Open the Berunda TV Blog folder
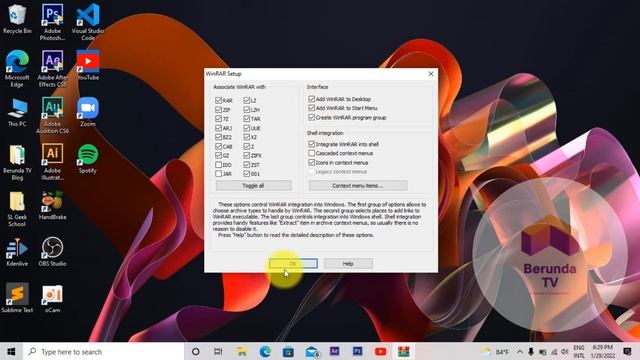Viewport: 640px width, 360px height. [17, 162]
